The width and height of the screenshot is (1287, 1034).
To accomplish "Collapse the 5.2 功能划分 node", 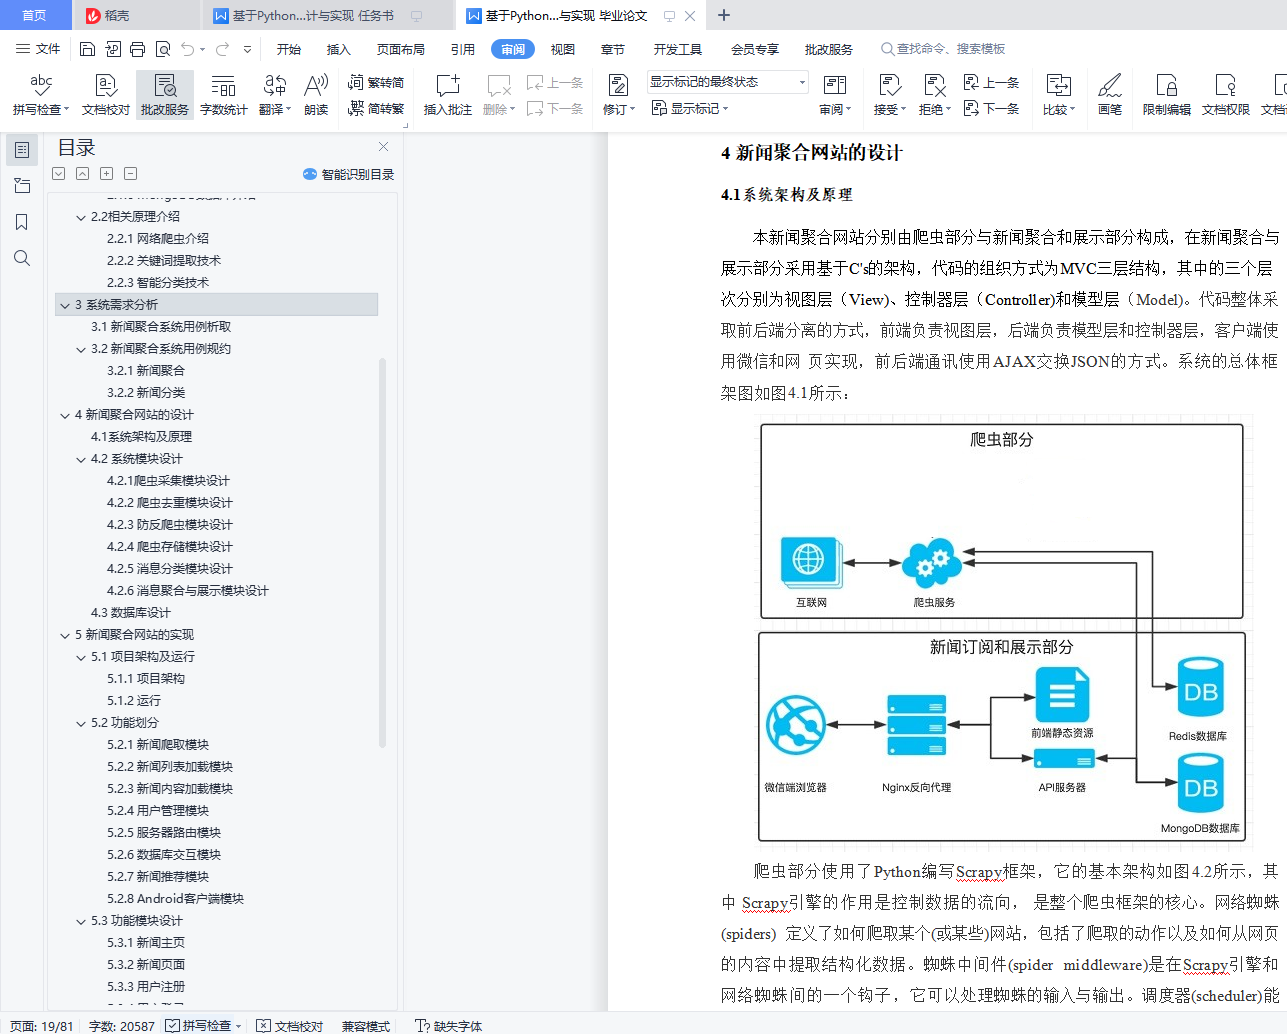I will pyautogui.click(x=82, y=723).
